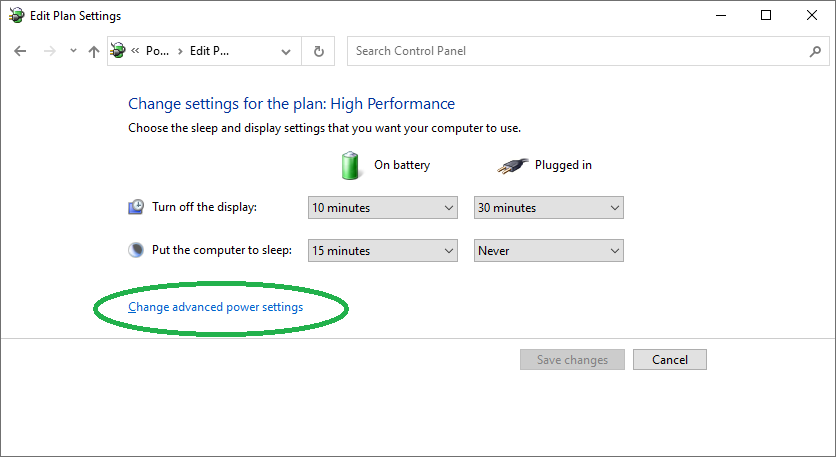Image resolution: width=836 pixels, height=457 pixels.
Task: Click the Back arrow navigation button
Action: (20, 51)
